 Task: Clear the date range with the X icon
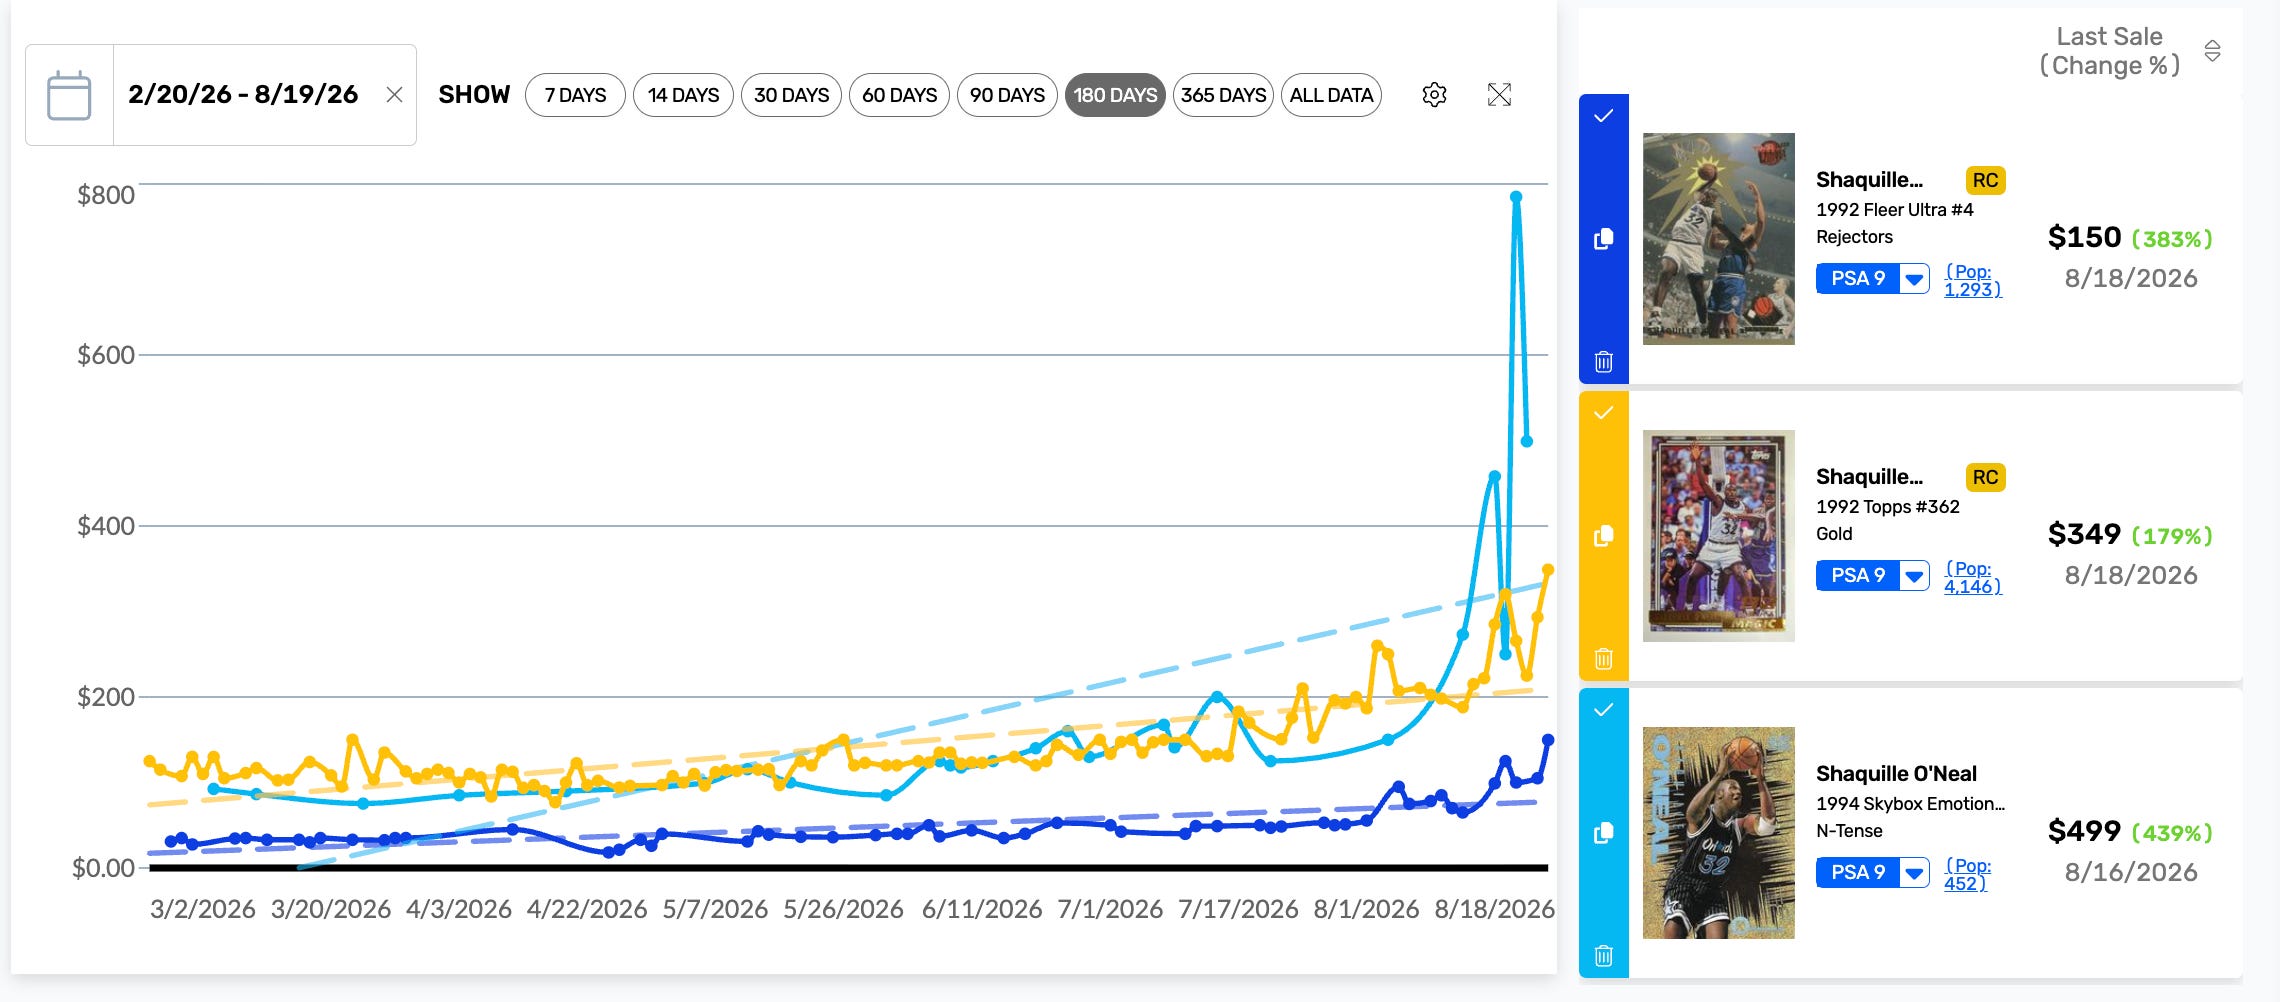click(x=394, y=95)
